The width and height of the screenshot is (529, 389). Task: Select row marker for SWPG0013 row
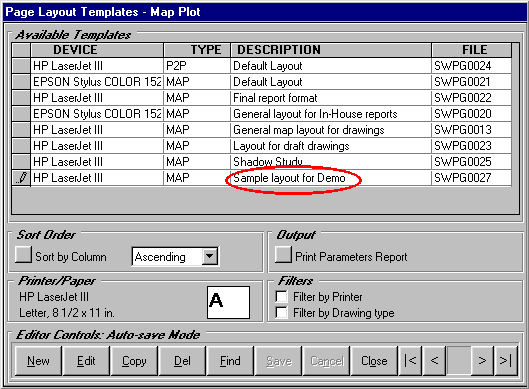click(x=21, y=130)
